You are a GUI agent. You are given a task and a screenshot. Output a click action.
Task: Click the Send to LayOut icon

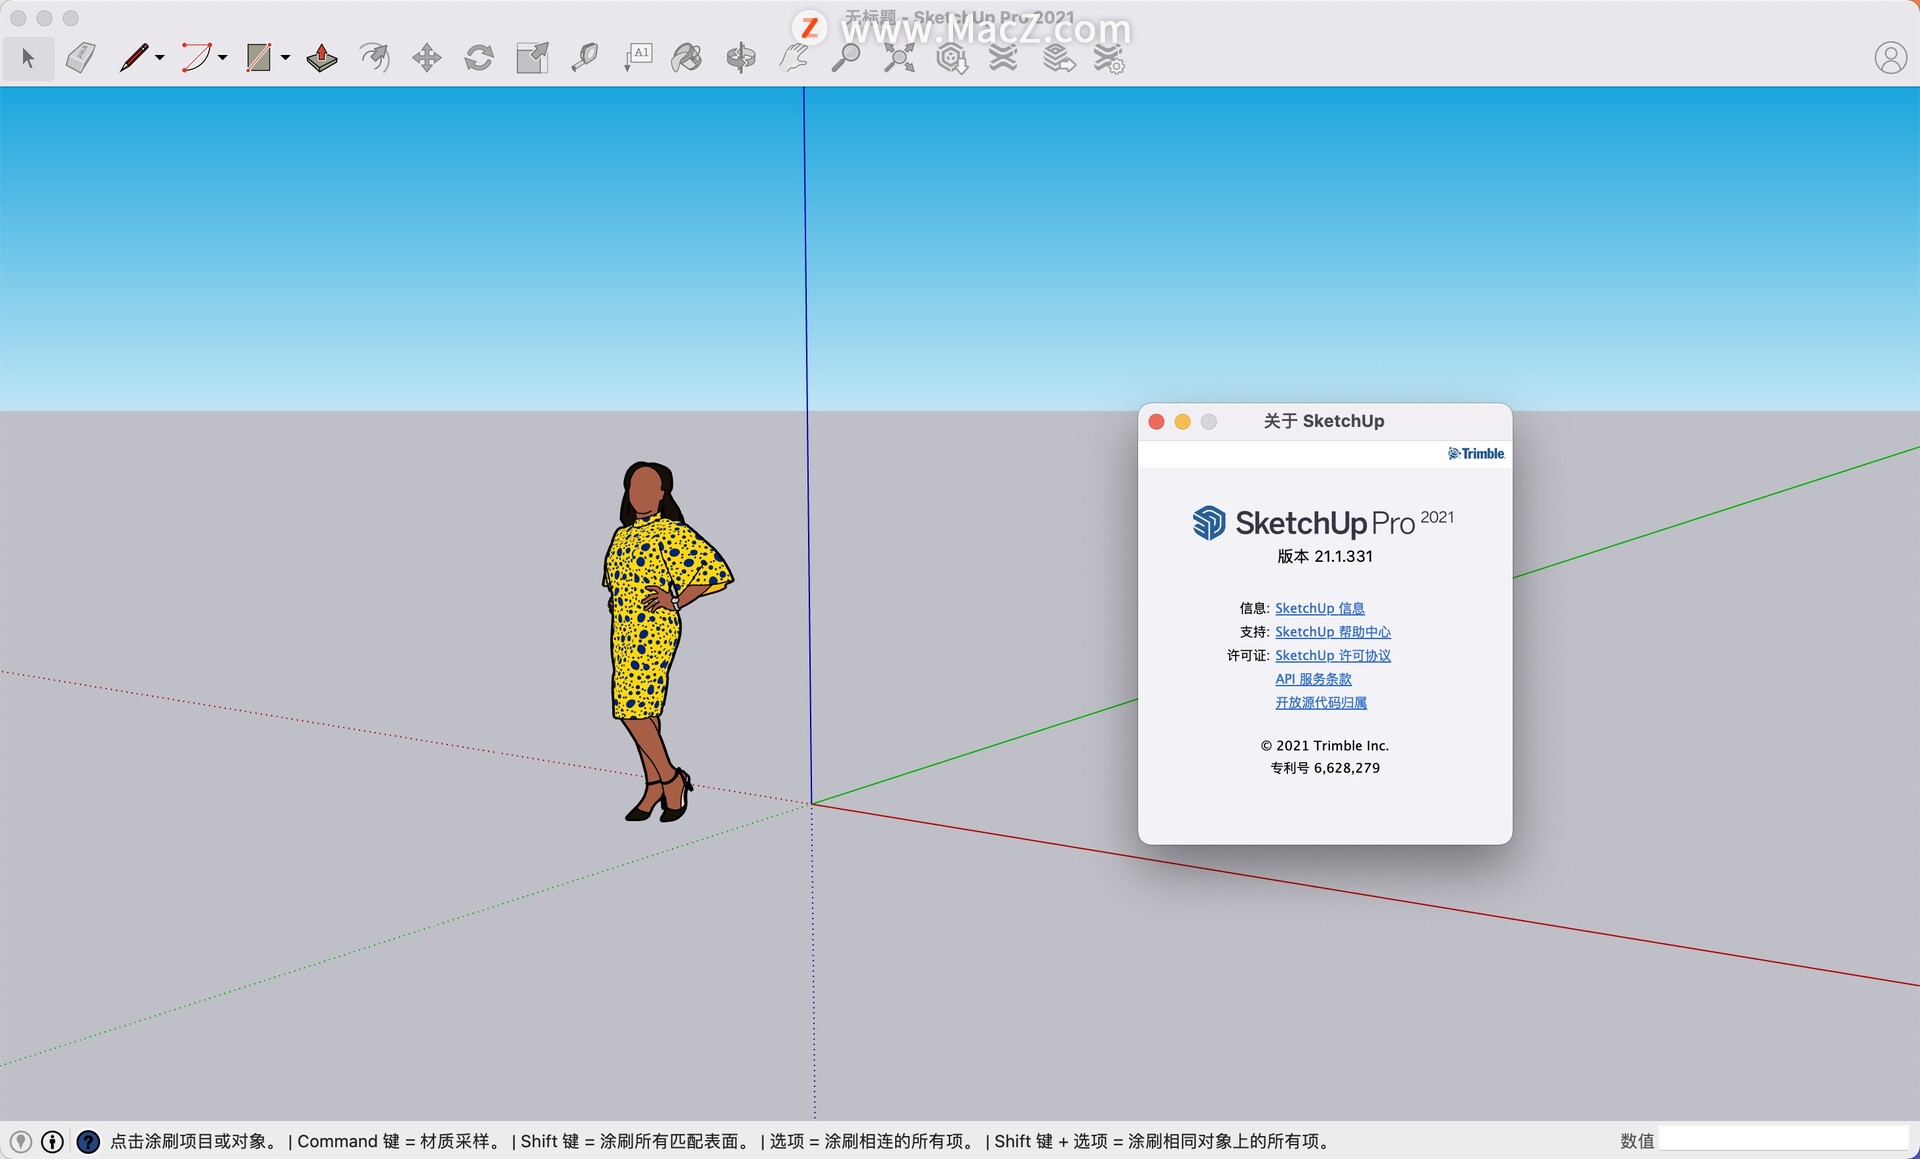[x=1058, y=58]
